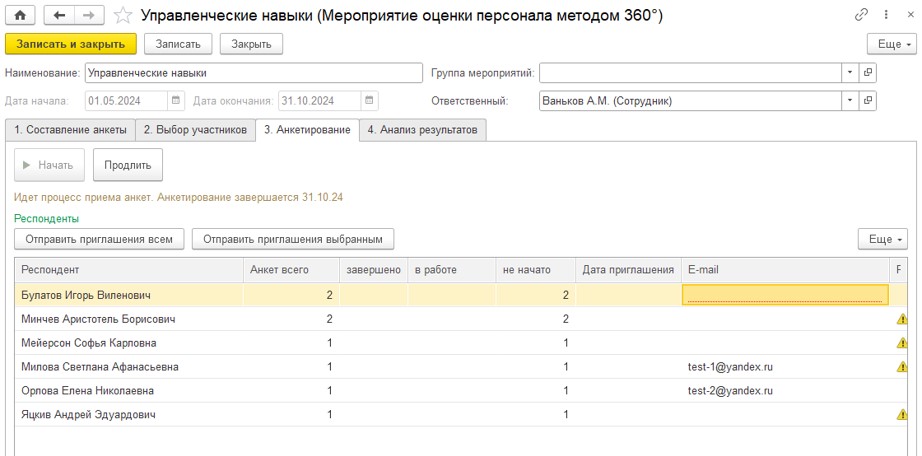
Task: Click Отправить приглашения выбранным
Action: click(x=293, y=239)
